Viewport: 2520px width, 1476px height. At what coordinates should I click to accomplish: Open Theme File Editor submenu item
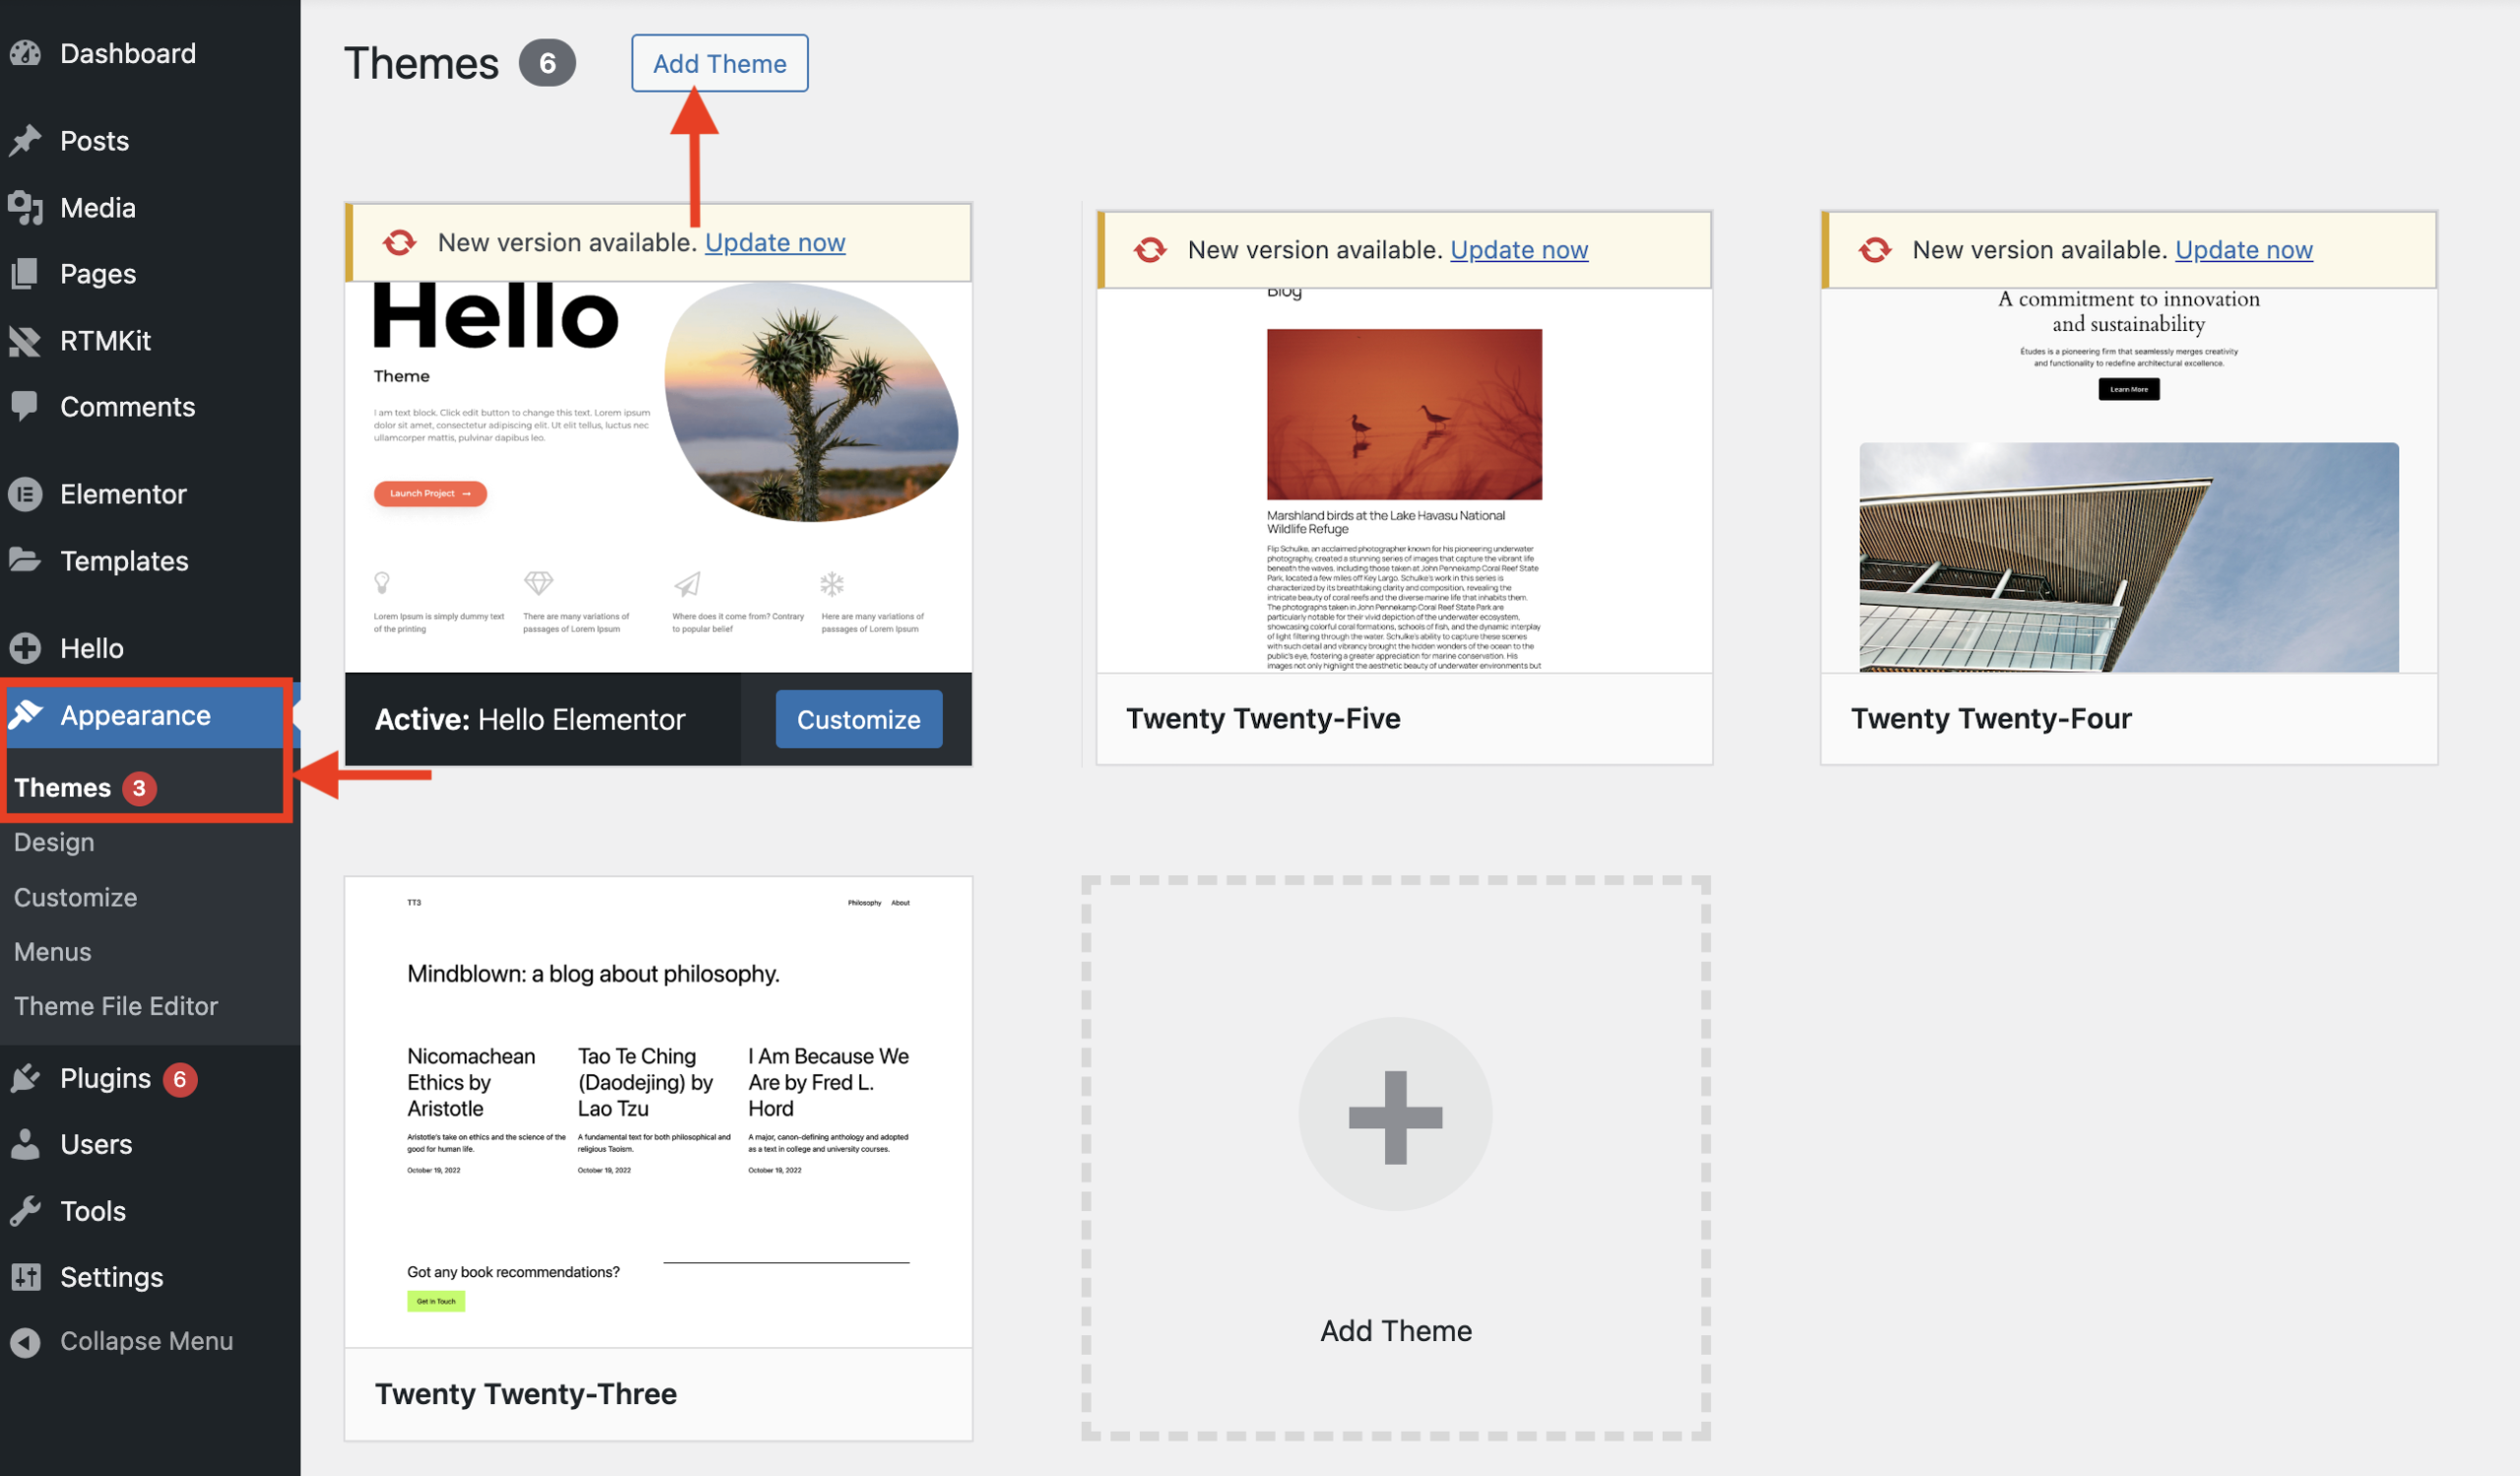coord(116,1006)
